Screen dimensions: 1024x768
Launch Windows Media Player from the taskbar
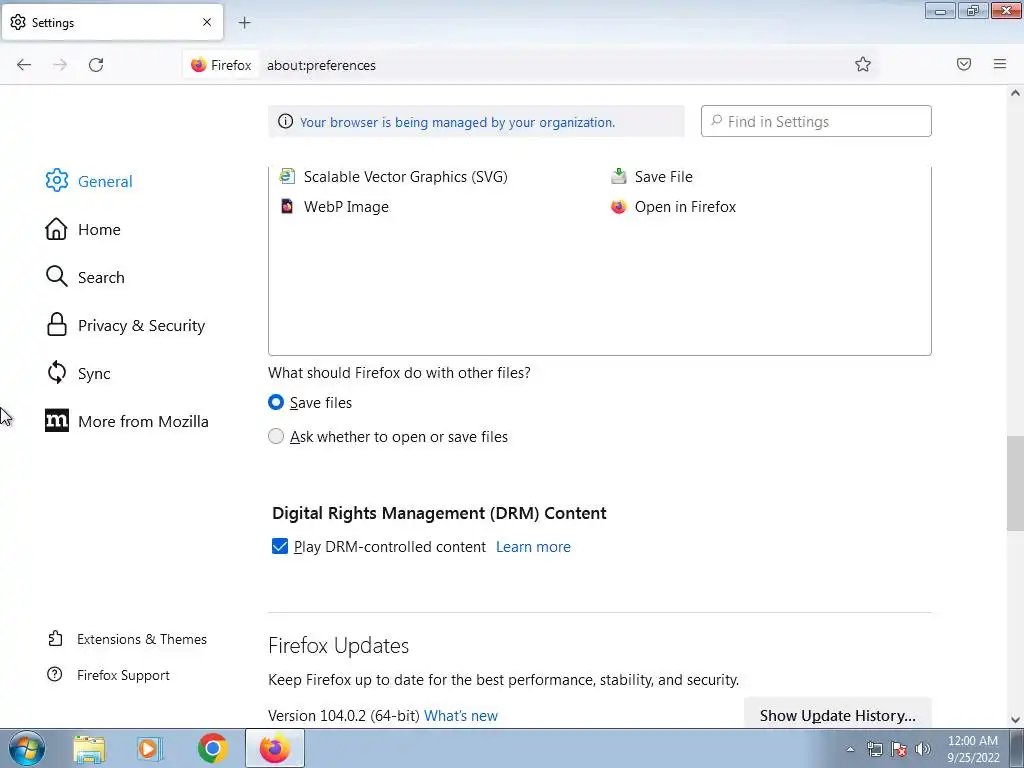pyautogui.click(x=150, y=748)
